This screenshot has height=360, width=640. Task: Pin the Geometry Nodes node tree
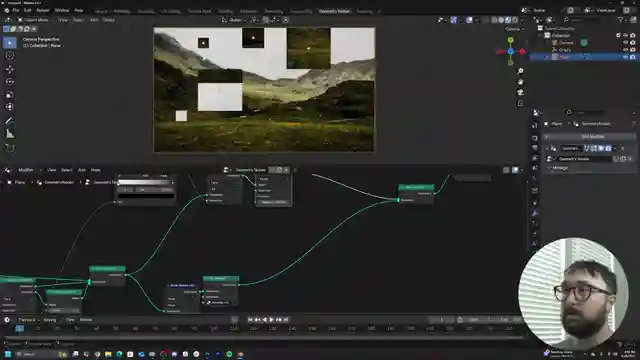pyautogui.click(x=295, y=170)
